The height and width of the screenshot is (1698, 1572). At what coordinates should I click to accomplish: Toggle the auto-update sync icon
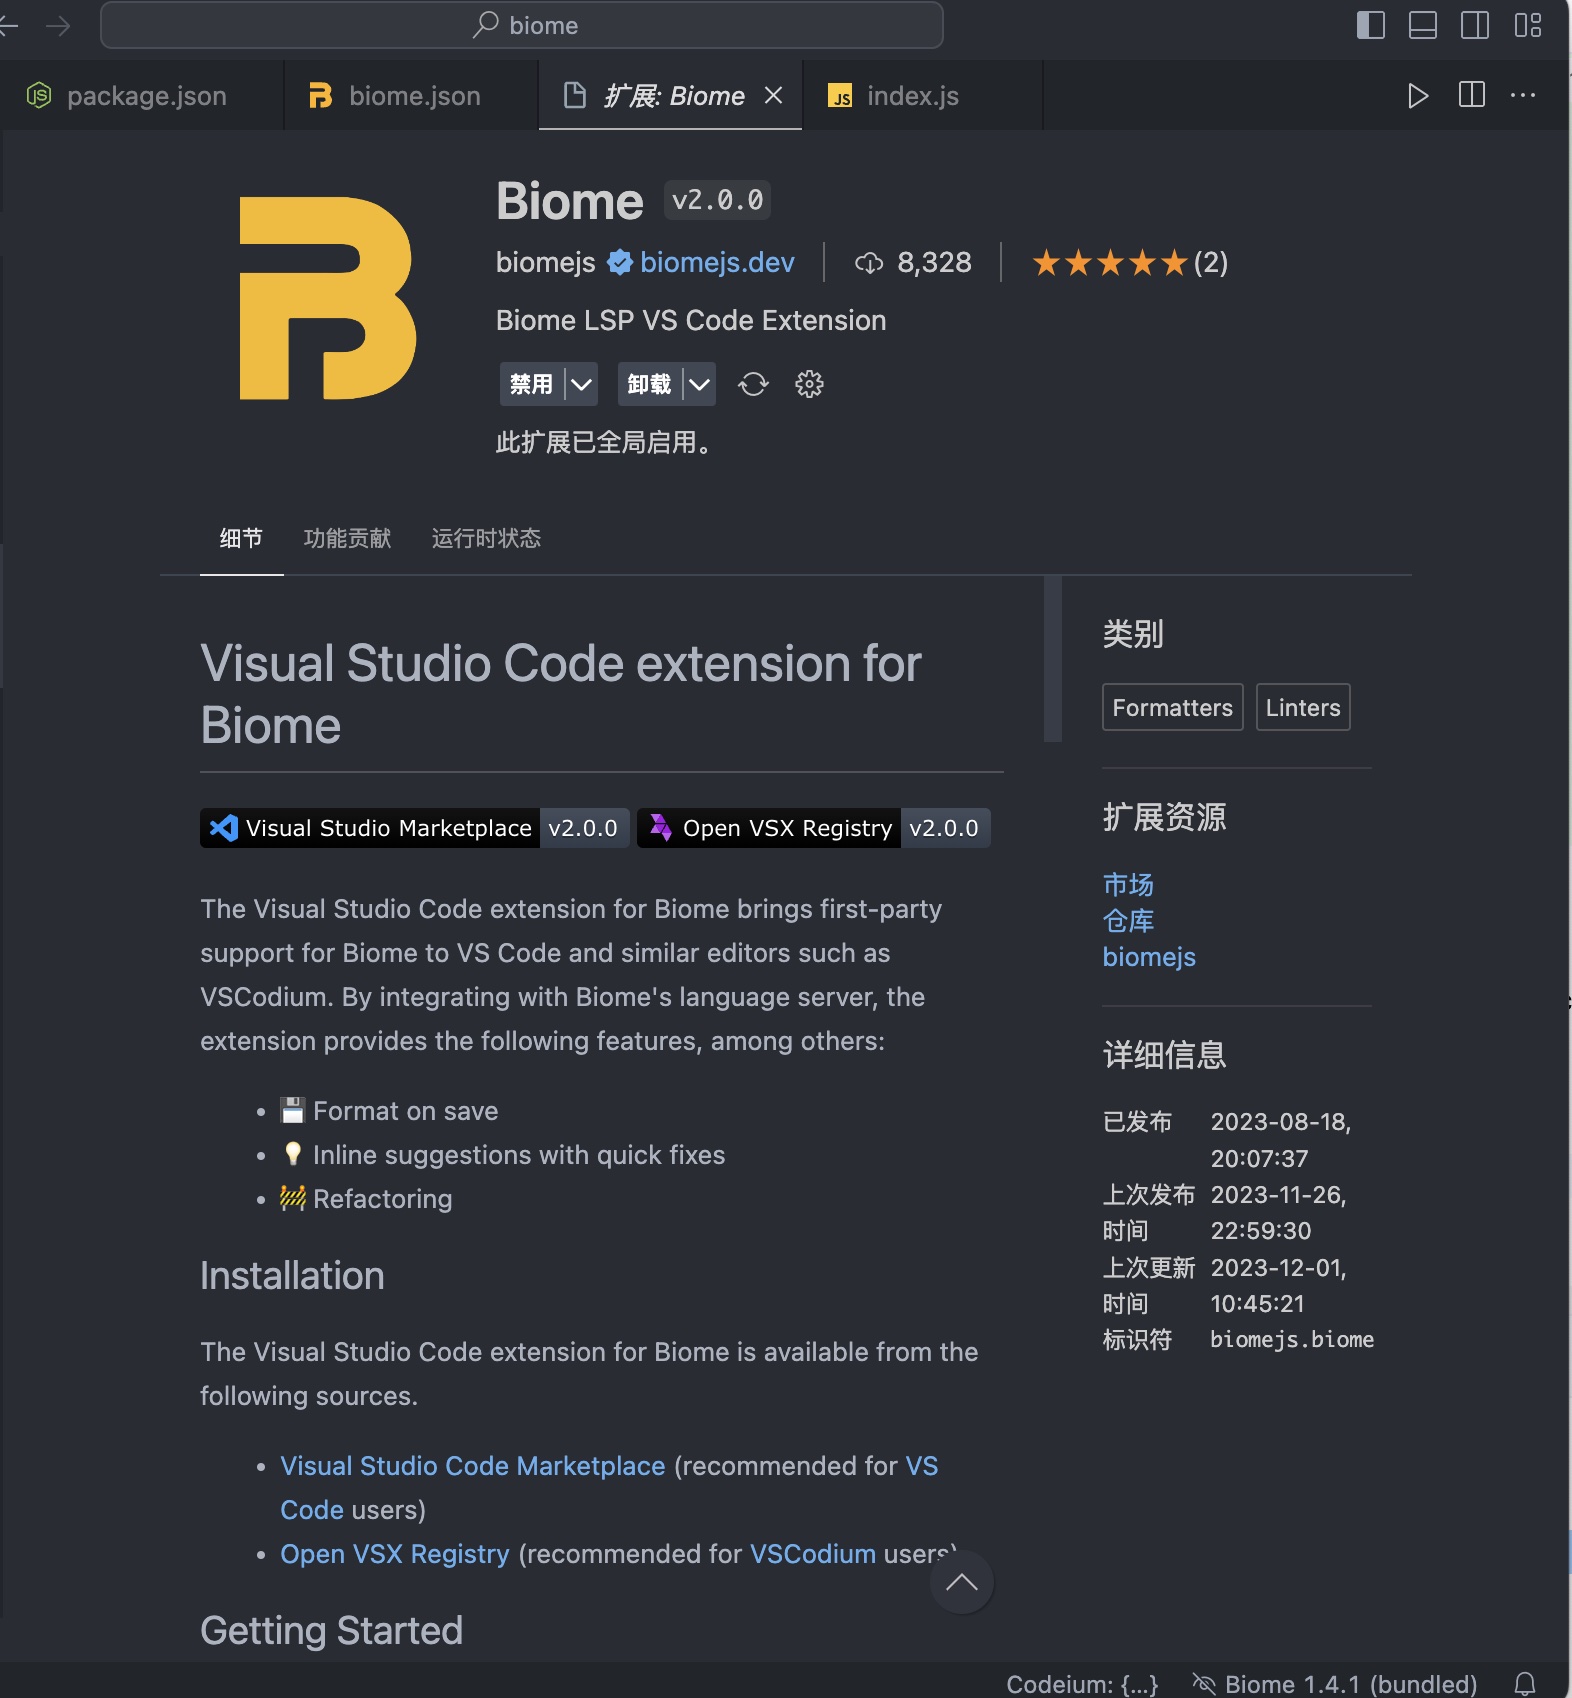[753, 384]
